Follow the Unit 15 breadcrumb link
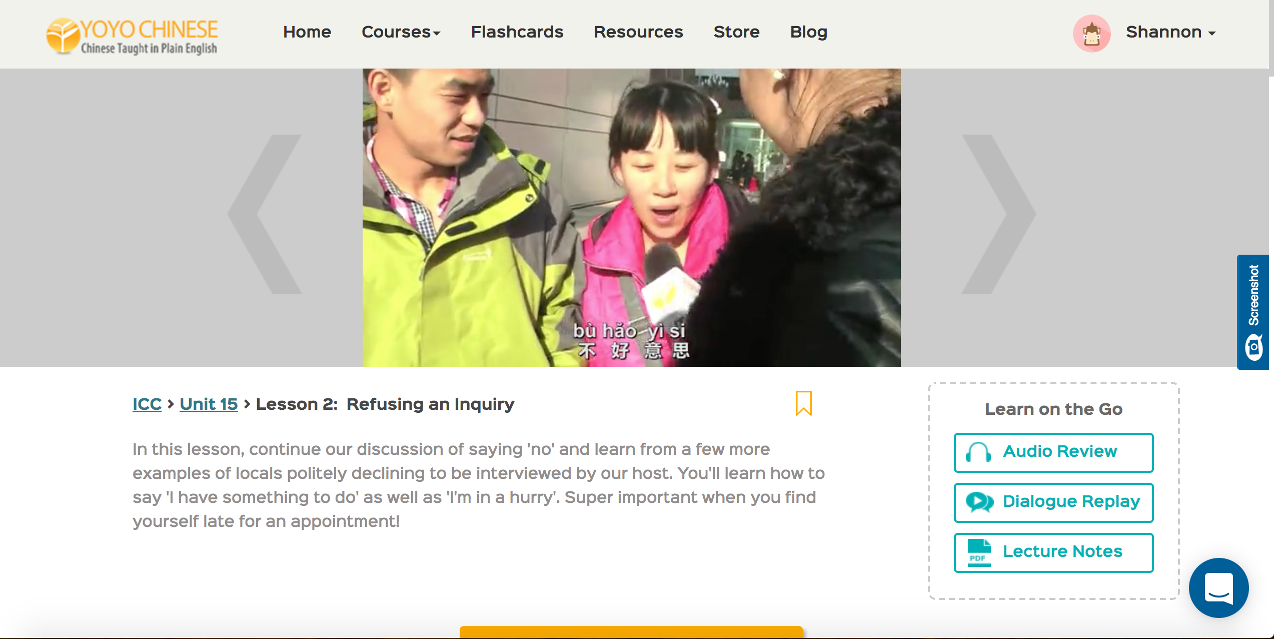 point(209,404)
